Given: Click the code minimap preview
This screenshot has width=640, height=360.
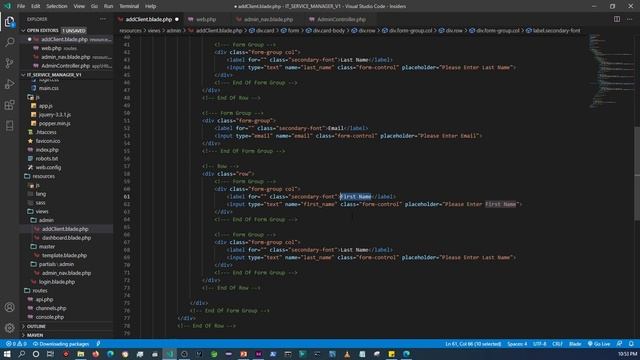Looking at the screenshot, I should click(611, 71).
